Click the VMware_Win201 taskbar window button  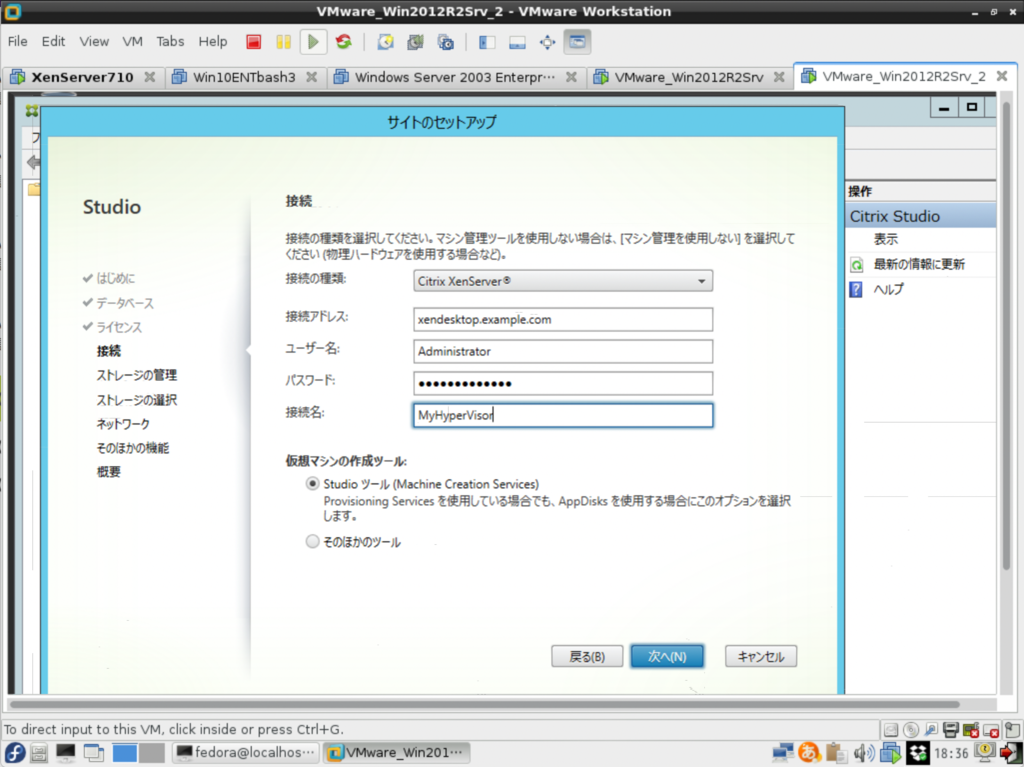[397, 753]
